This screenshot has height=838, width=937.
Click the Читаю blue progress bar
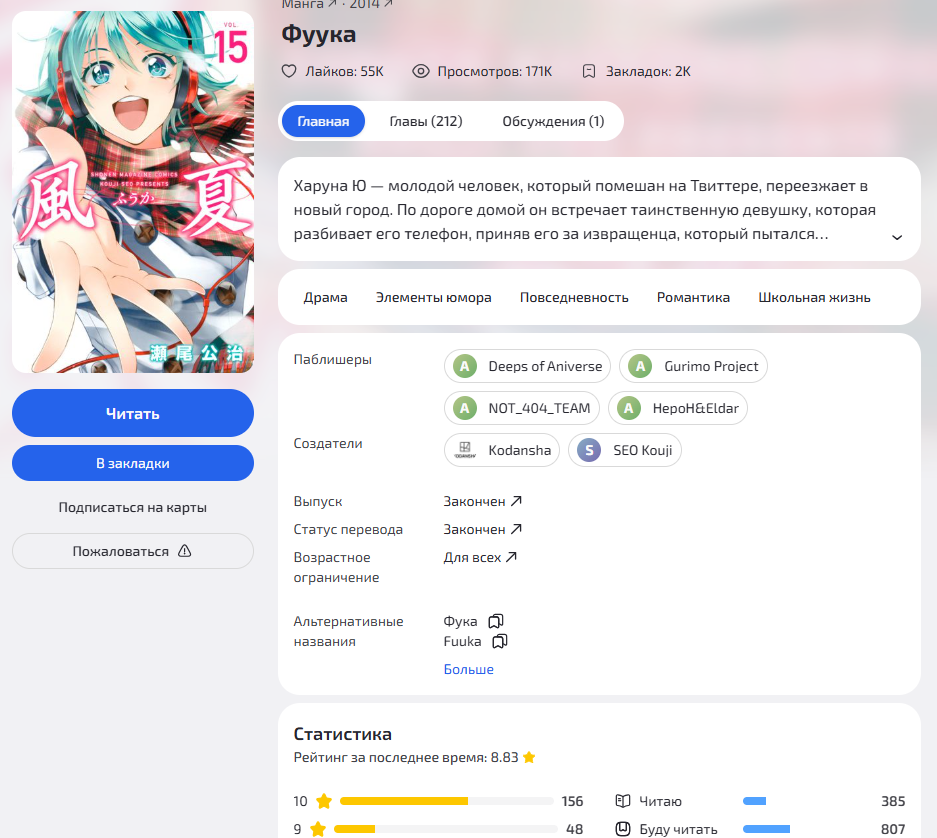click(x=754, y=801)
